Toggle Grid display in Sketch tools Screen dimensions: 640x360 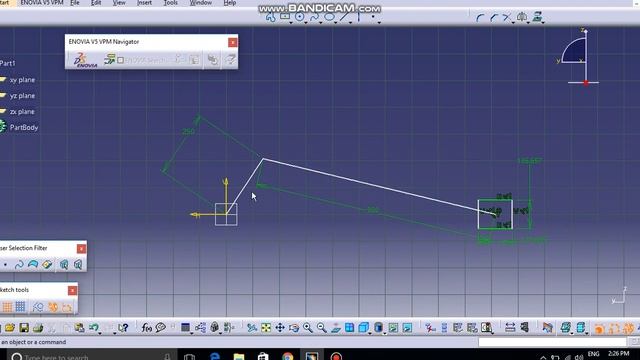7,307
